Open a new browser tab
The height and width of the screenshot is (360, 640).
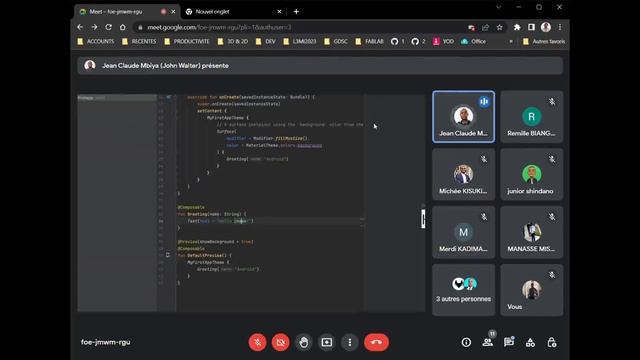tap(296, 12)
